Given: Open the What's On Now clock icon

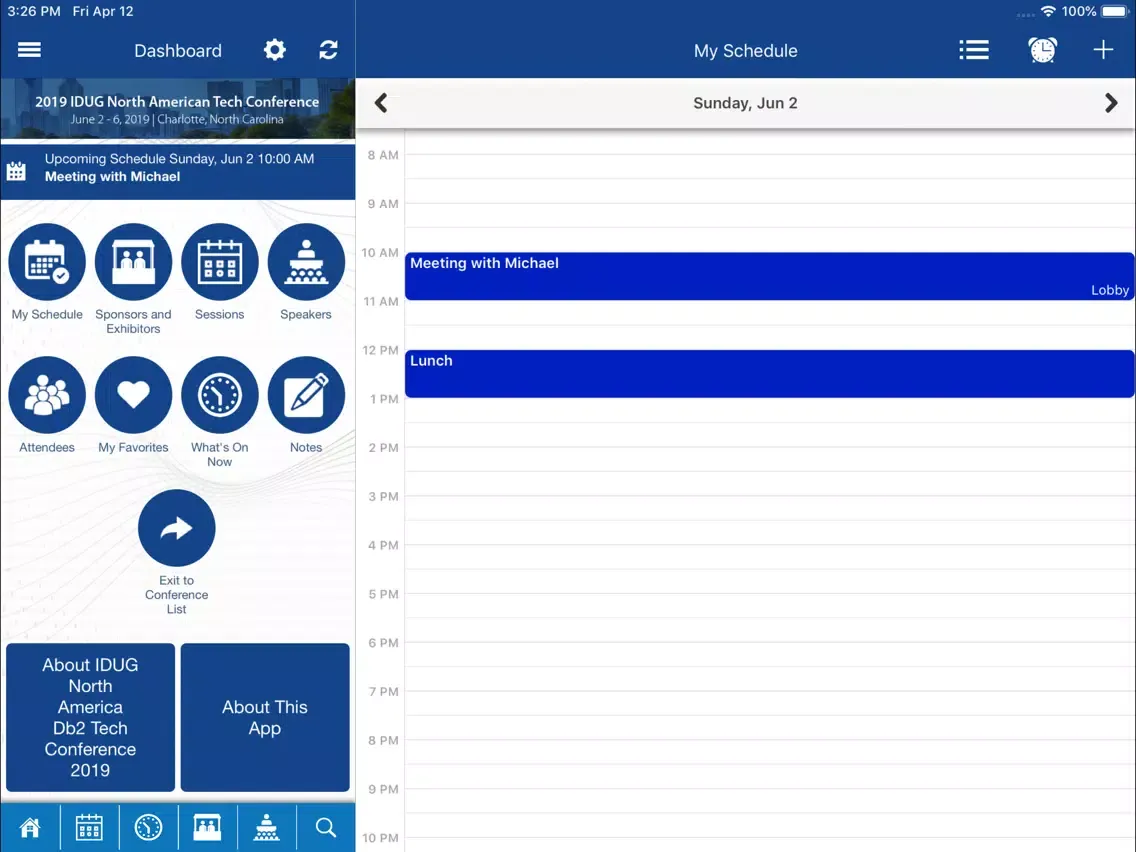Looking at the screenshot, I should click(220, 395).
